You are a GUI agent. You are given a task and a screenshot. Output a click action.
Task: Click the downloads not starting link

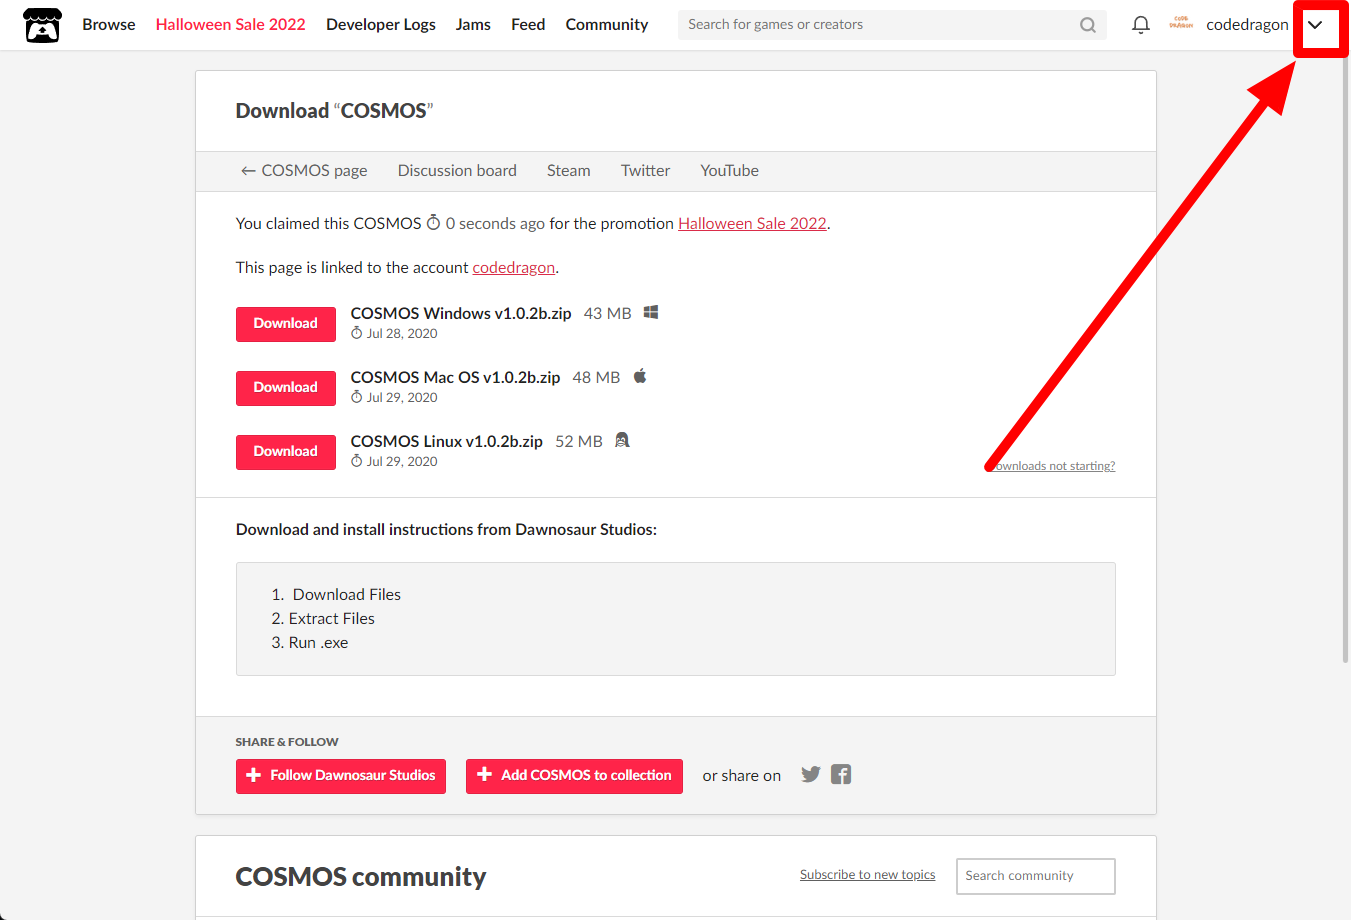pyautogui.click(x=1052, y=466)
